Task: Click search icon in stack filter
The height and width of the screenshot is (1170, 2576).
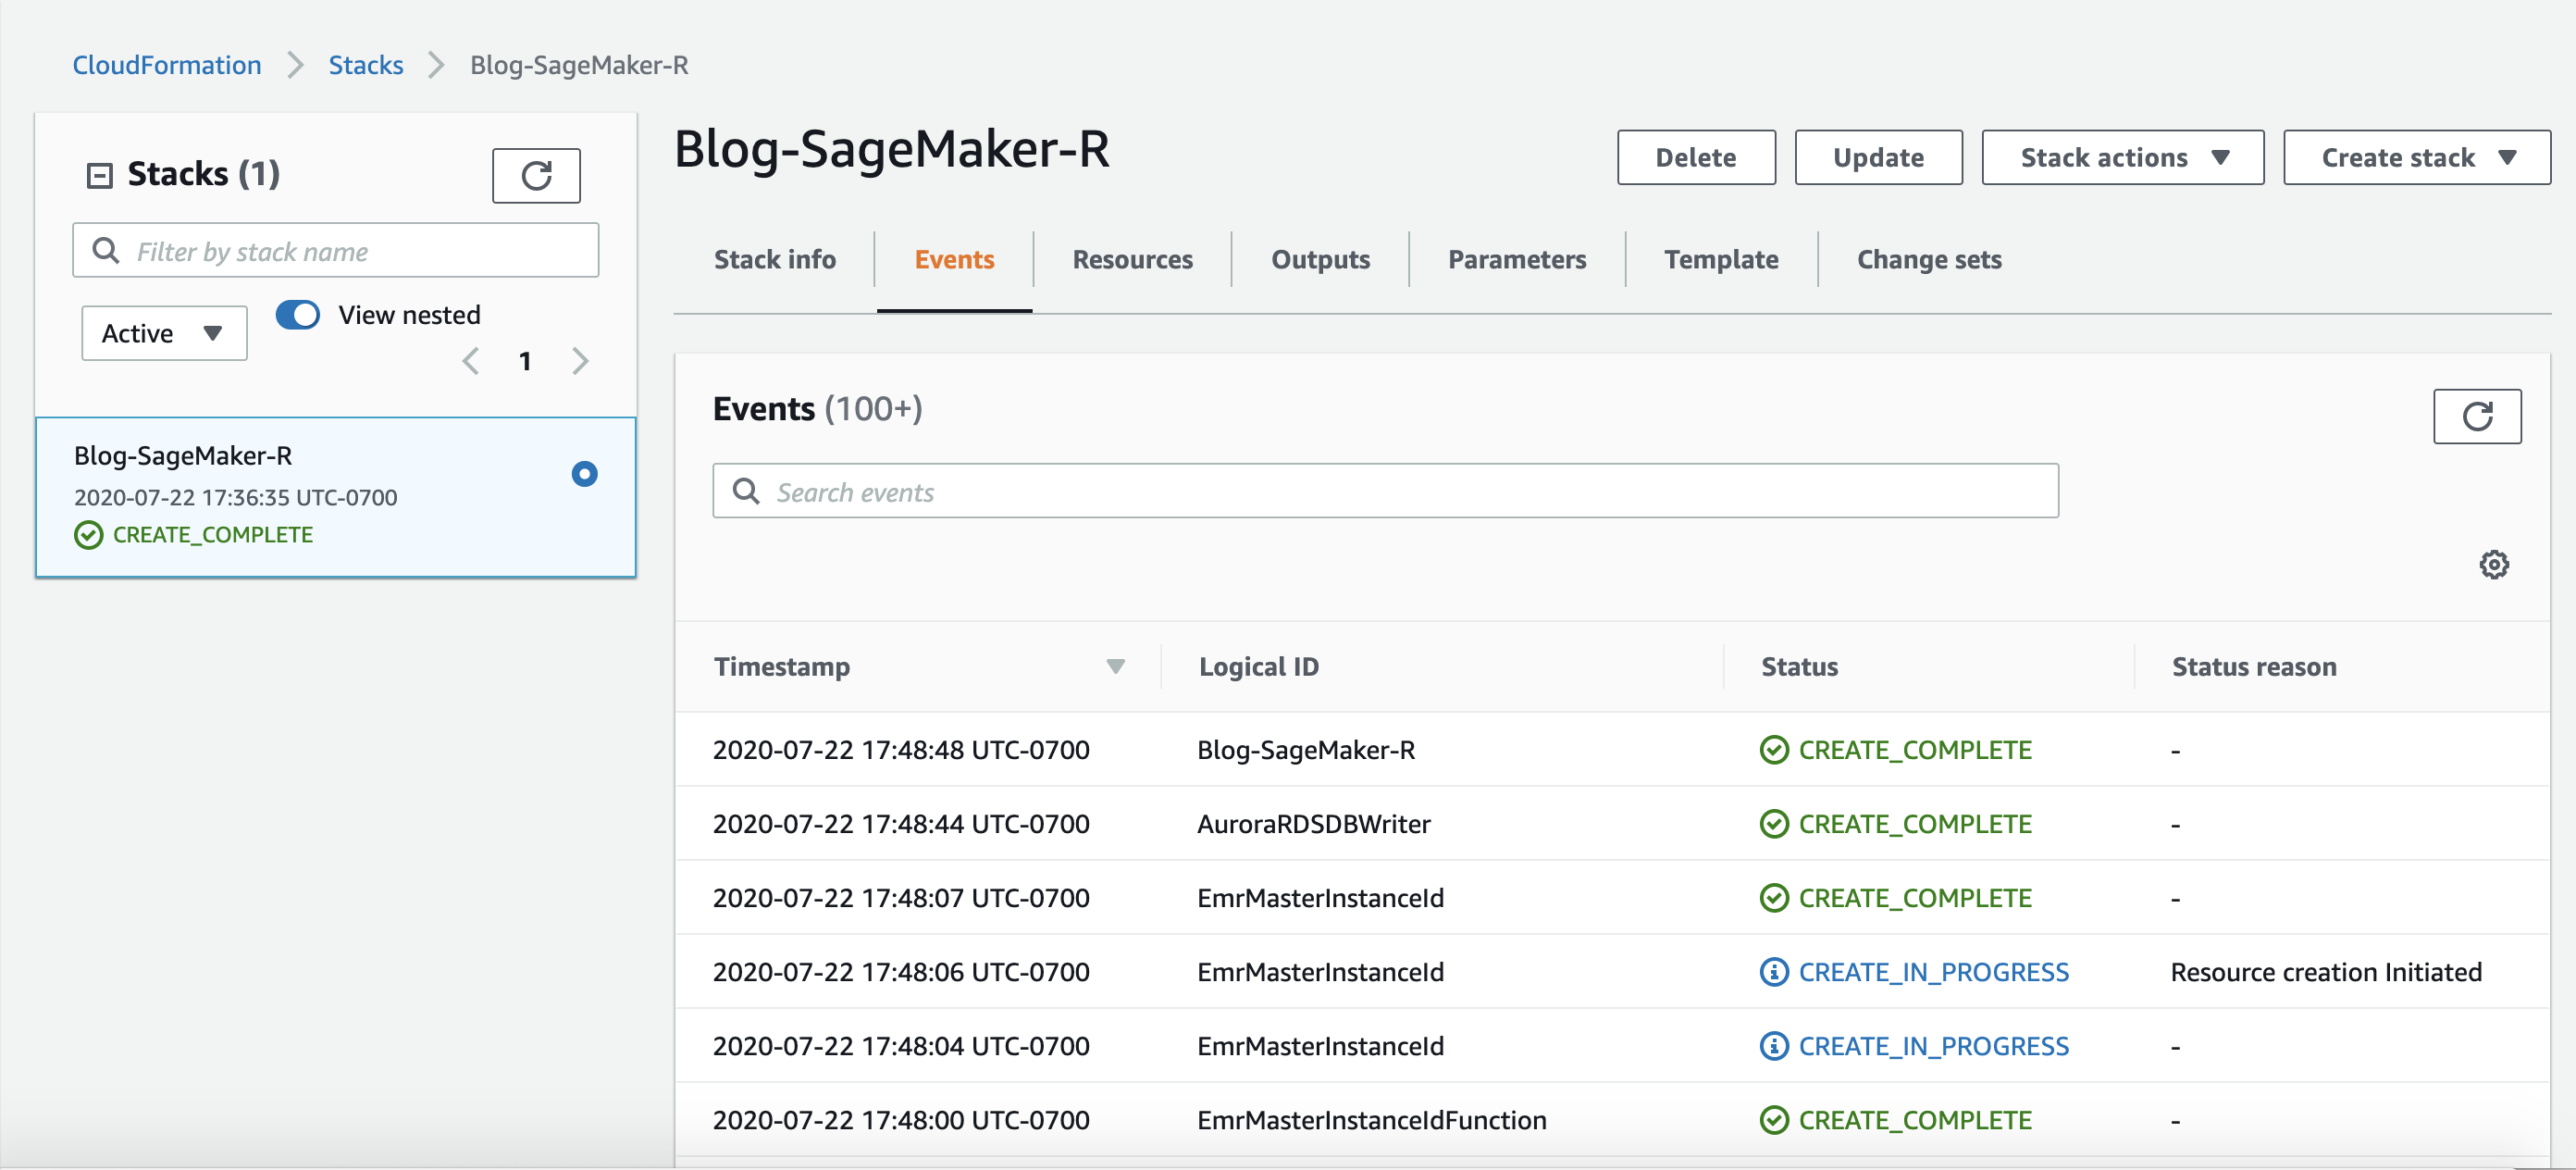Action: coord(106,250)
